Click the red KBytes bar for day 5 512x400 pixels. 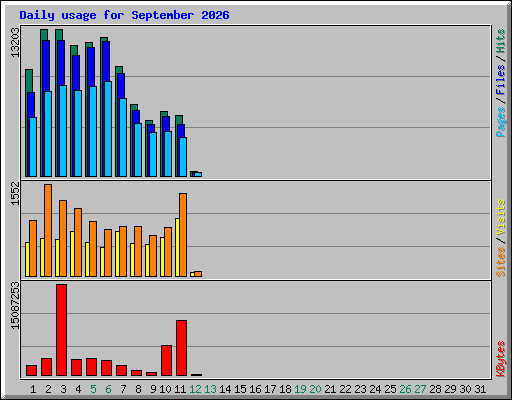click(91, 367)
